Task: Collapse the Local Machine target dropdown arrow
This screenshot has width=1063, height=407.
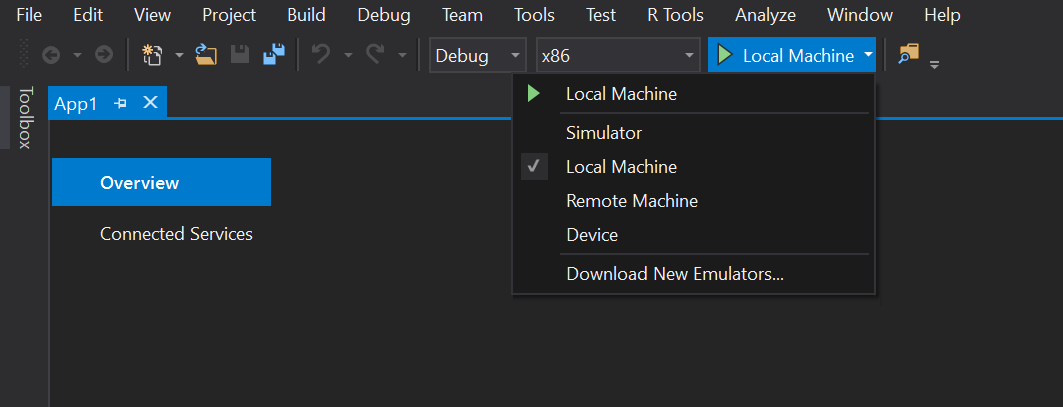Action: click(x=868, y=56)
